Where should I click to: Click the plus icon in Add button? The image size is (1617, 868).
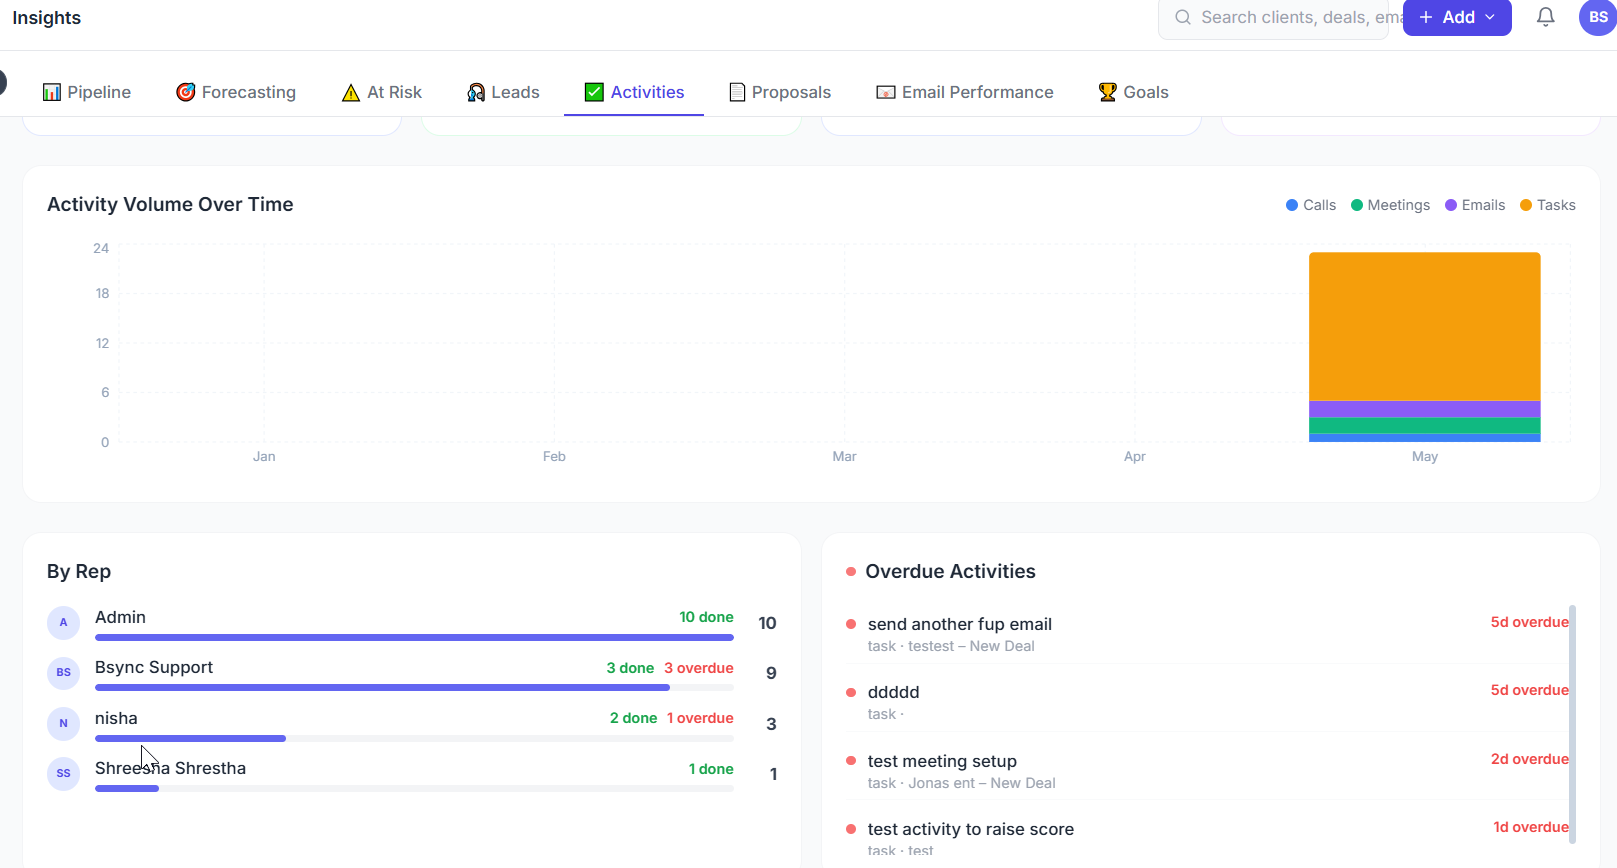(1426, 17)
